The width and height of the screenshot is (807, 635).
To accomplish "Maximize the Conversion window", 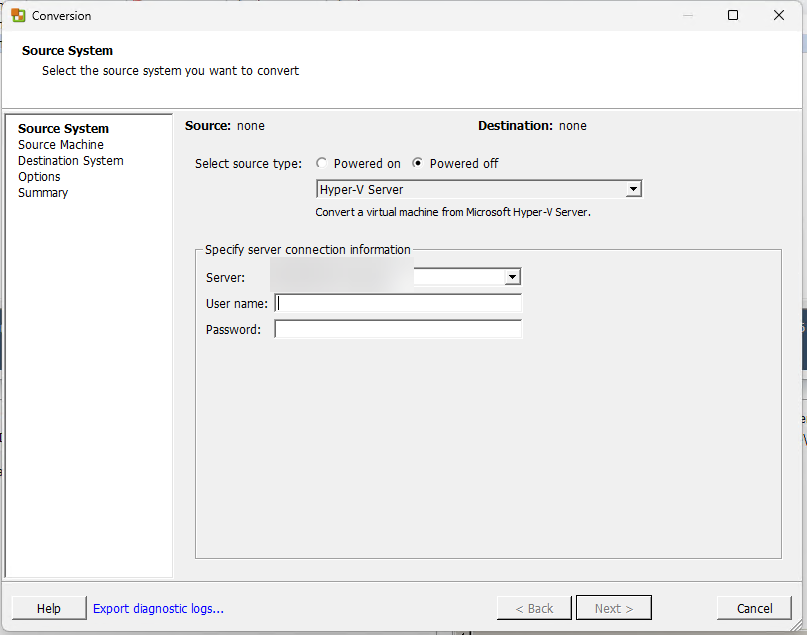I will pyautogui.click(x=733, y=16).
